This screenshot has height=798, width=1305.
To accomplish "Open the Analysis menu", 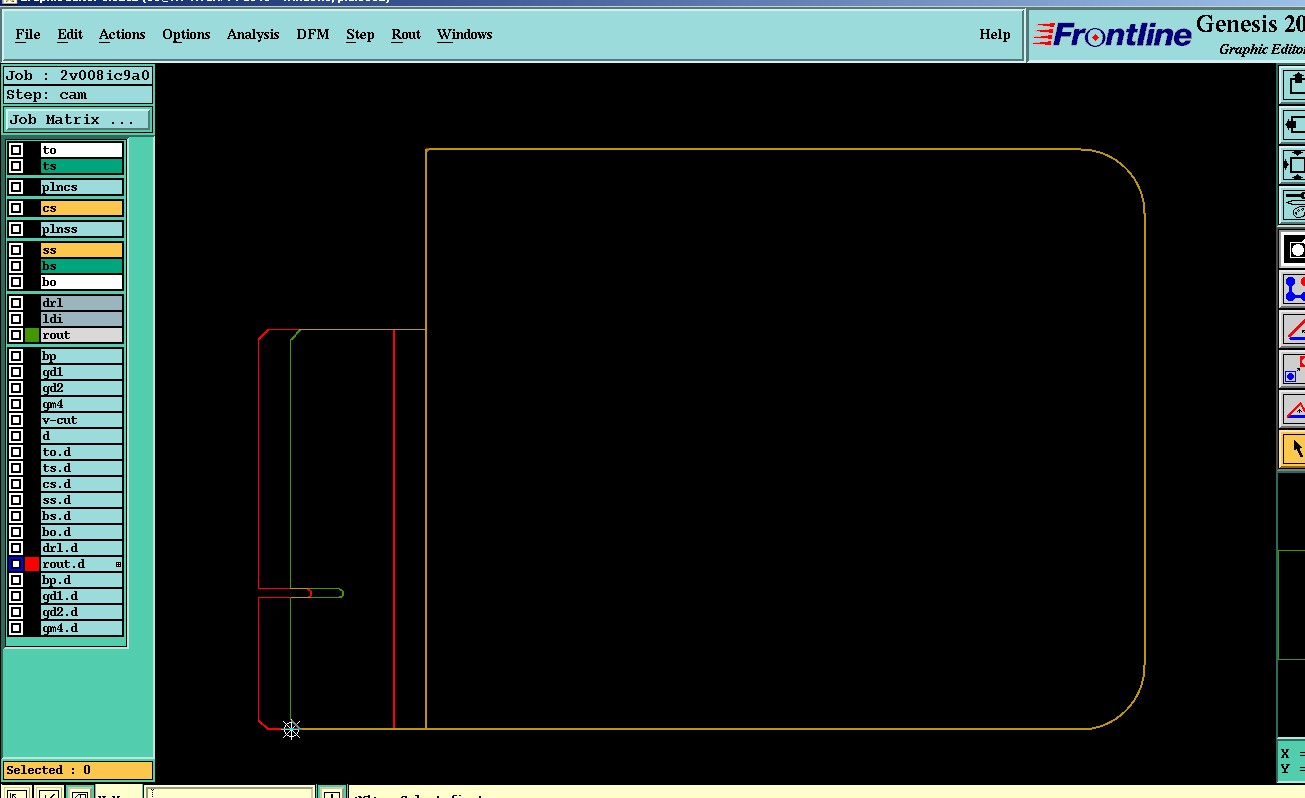I will tap(253, 35).
